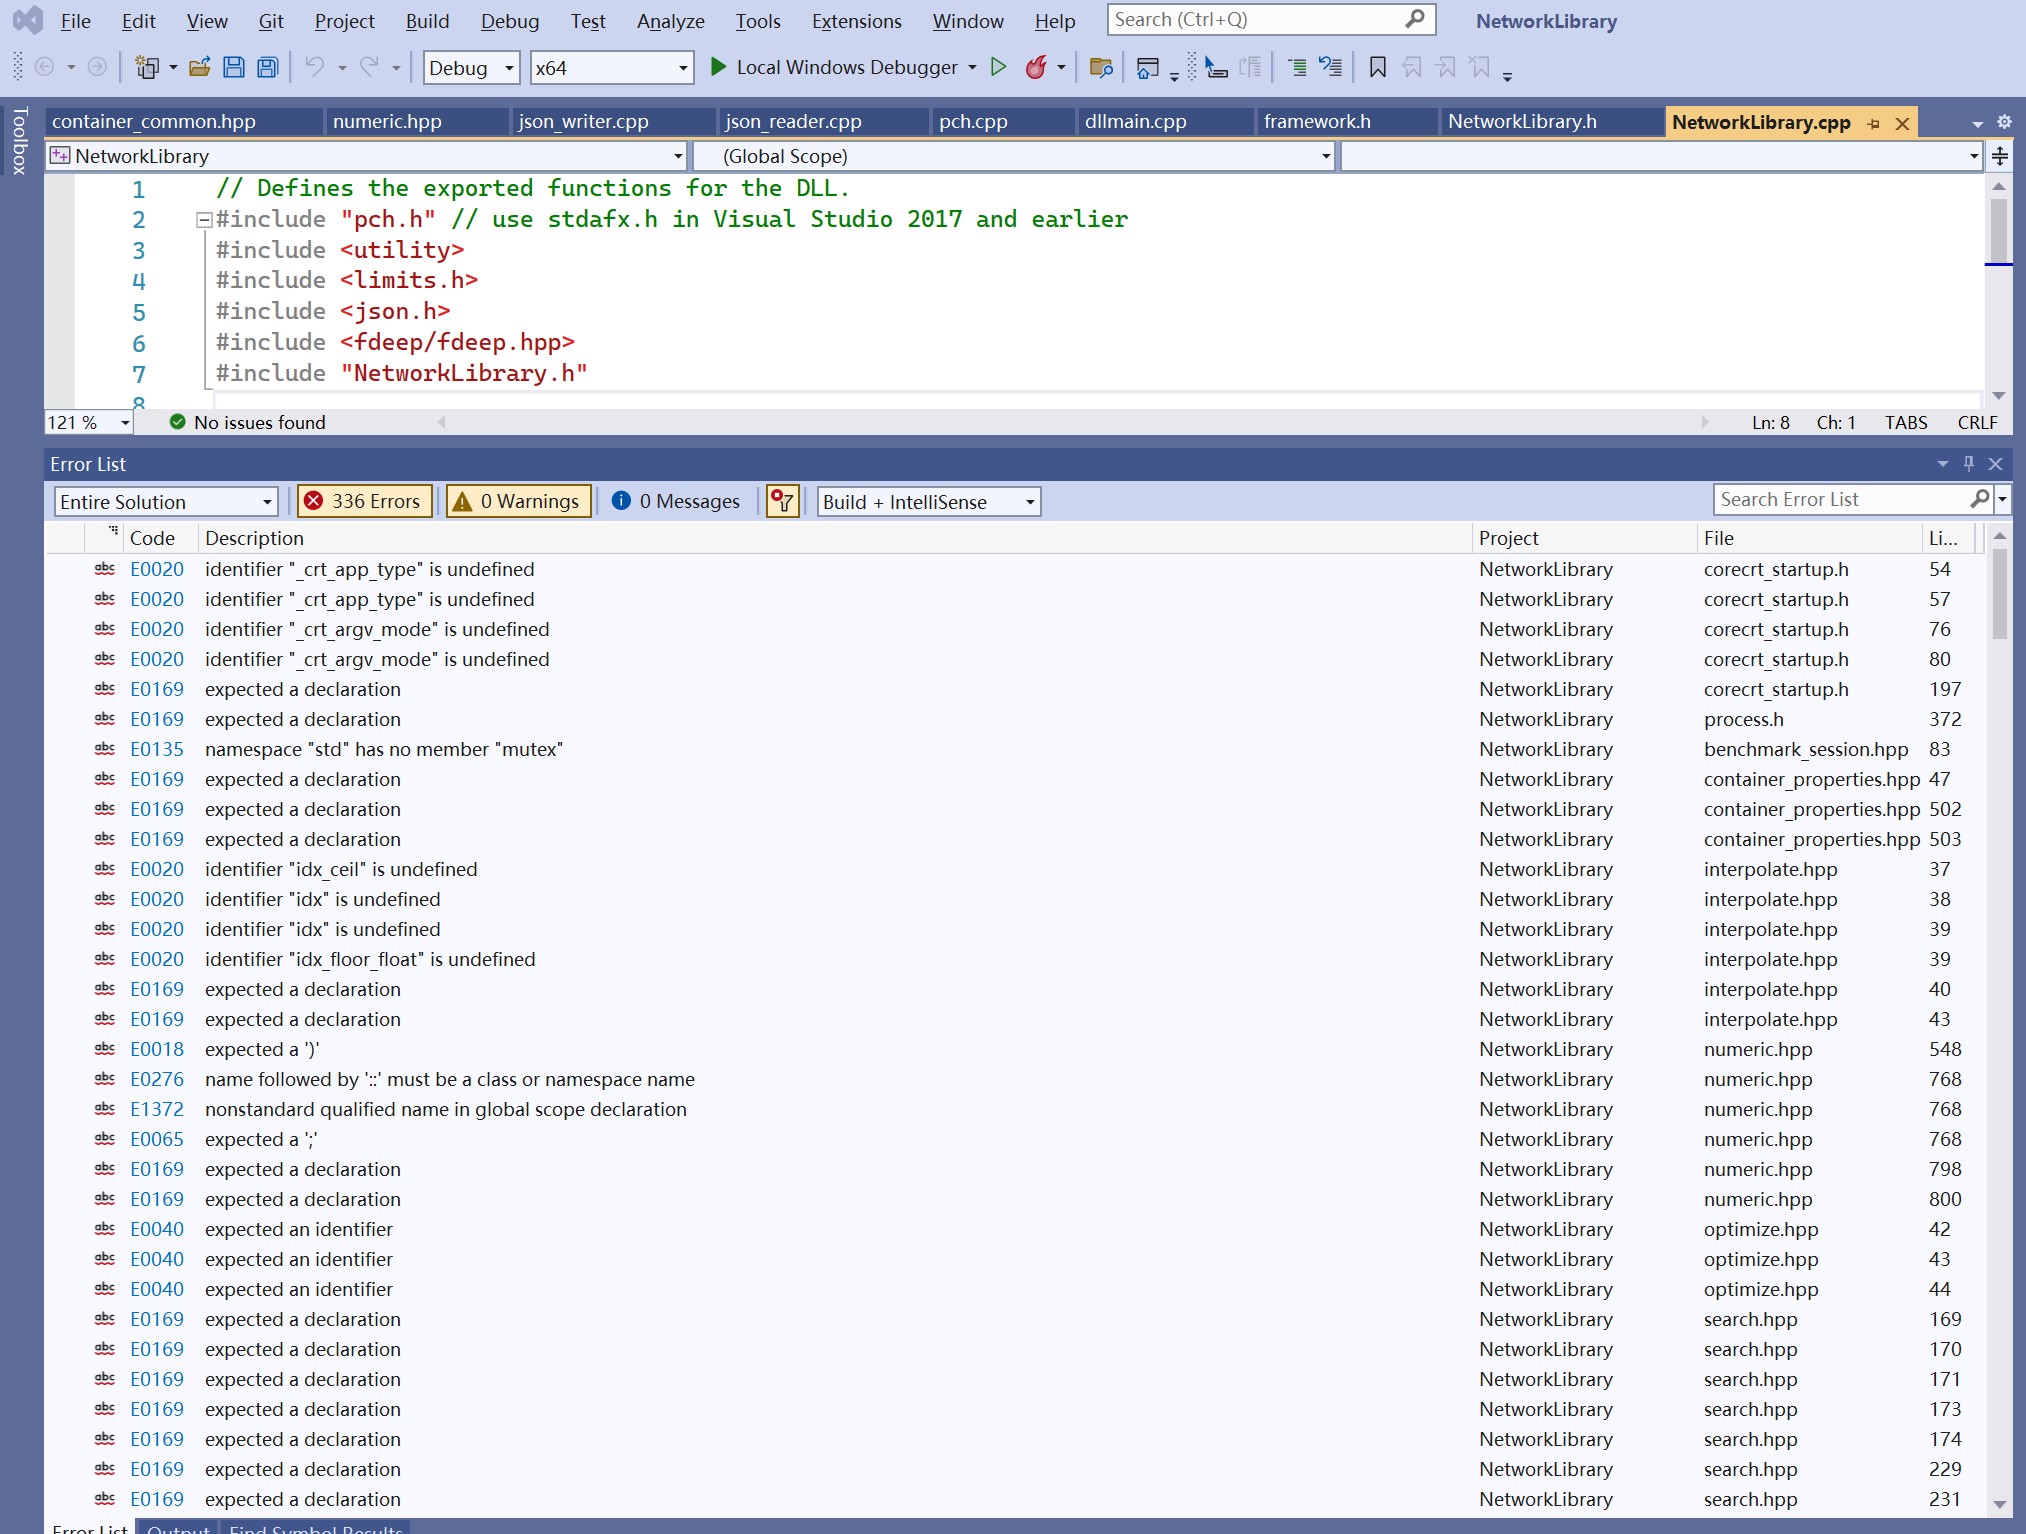The image size is (2026, 1534).
Task: Go to the next bookmark icon
Action: (1446, 67)
